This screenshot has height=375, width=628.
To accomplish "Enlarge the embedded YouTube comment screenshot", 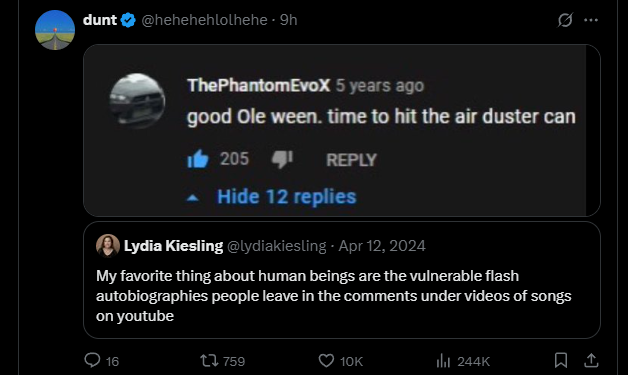I will click(x=342, y=130).
